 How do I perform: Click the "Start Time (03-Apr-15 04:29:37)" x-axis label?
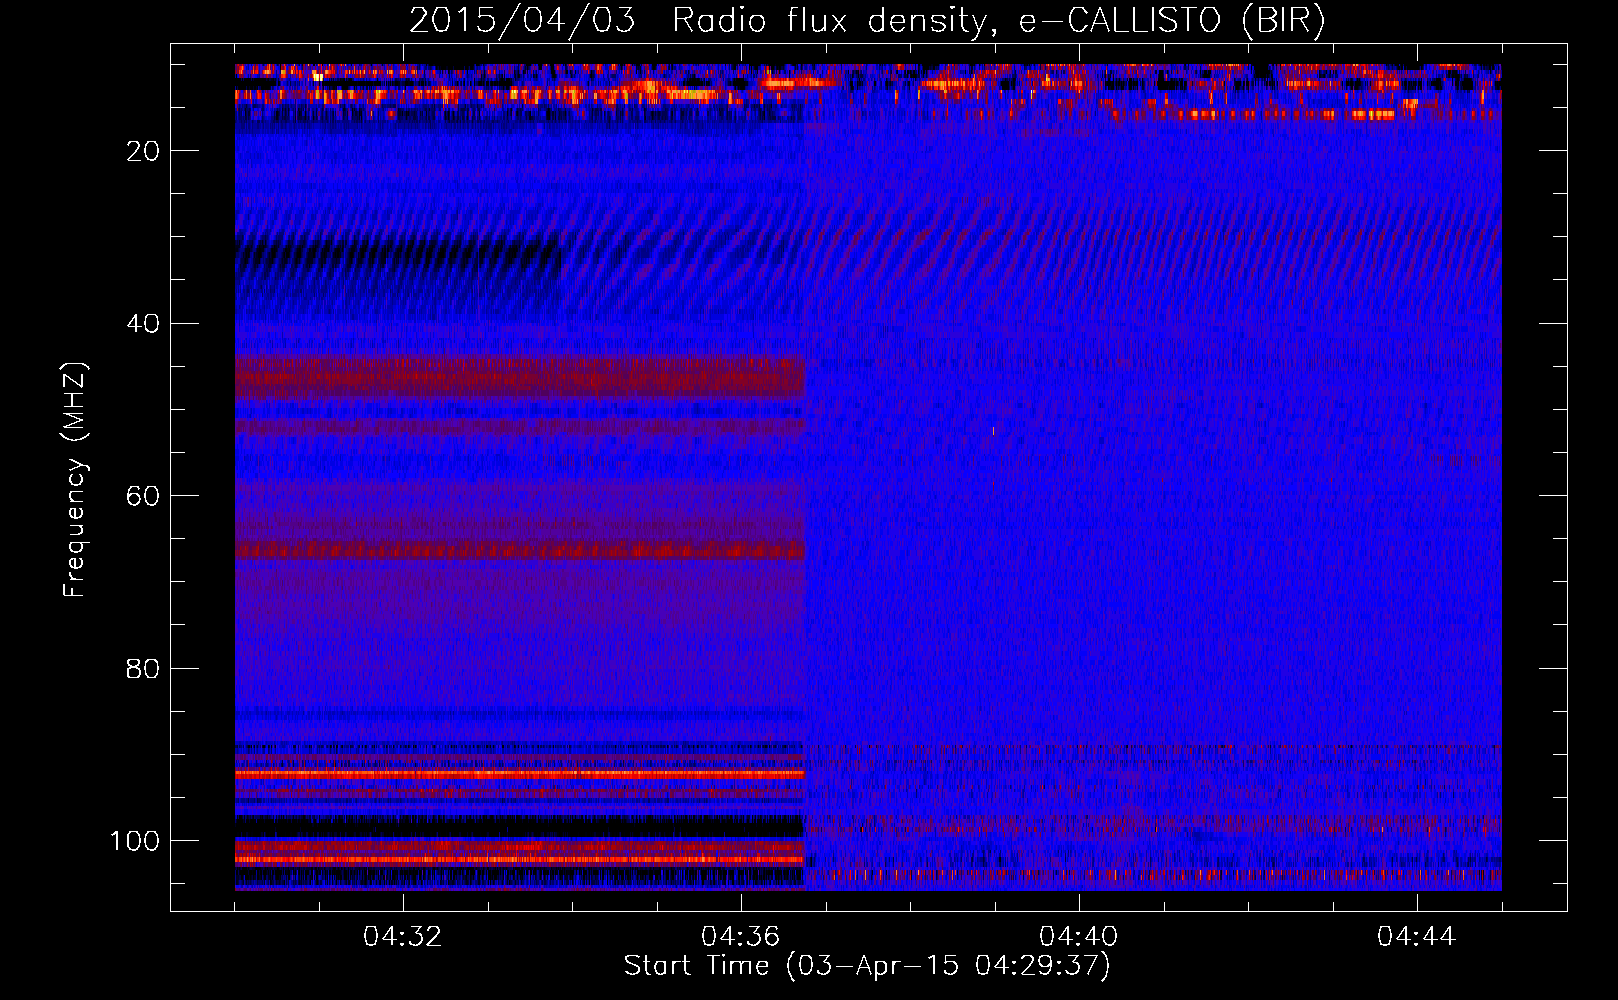point(867,966)
